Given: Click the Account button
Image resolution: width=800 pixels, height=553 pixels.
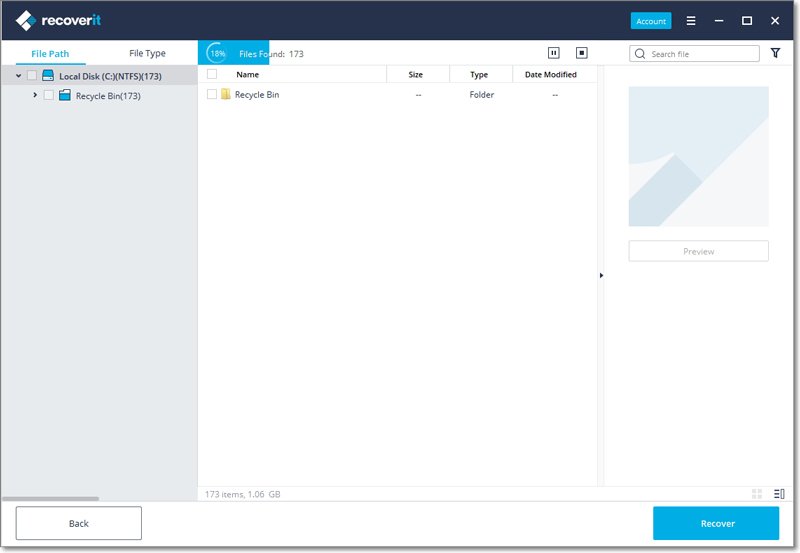Looking at the screenshot, I should coord(651,21).
